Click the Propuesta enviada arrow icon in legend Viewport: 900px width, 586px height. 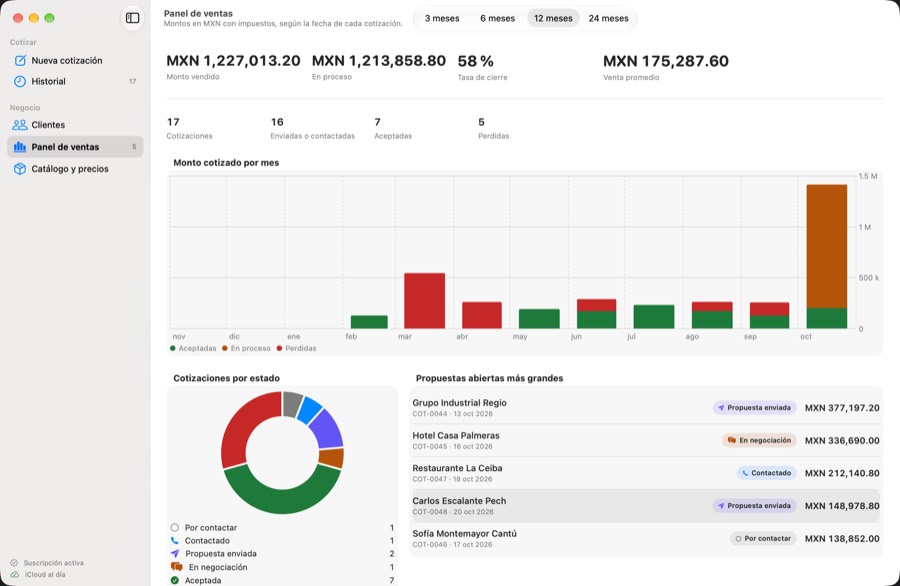click(x=174, y=554)
